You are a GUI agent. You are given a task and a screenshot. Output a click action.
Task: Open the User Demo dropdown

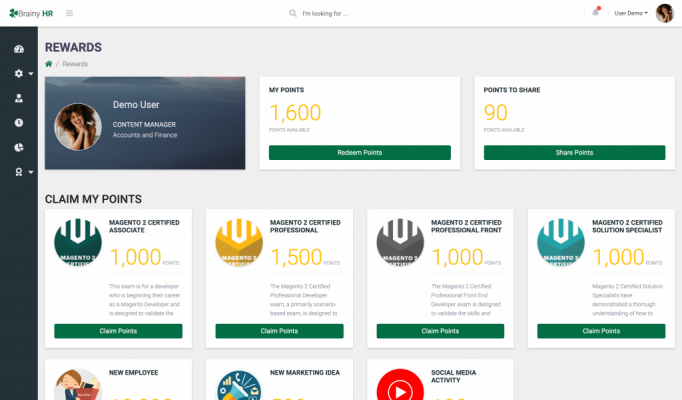pos(631,13)
